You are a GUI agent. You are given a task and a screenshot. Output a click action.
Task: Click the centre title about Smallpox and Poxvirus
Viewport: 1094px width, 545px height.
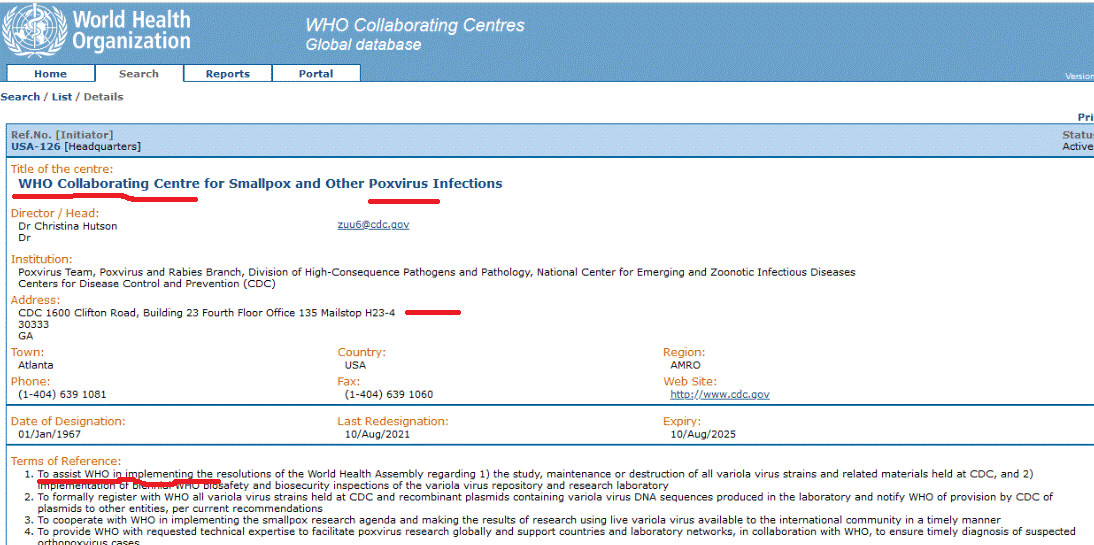click(x=260, y=184)
